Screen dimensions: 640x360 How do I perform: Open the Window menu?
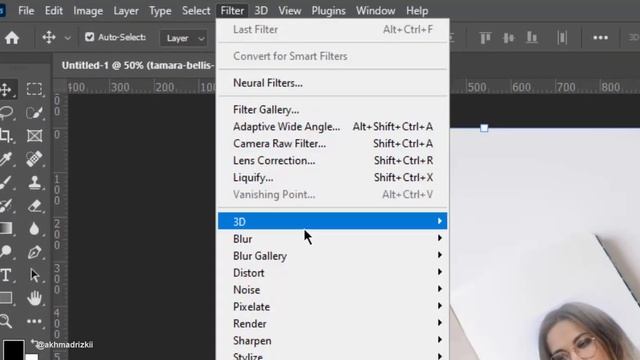click(x=376, y=11)
